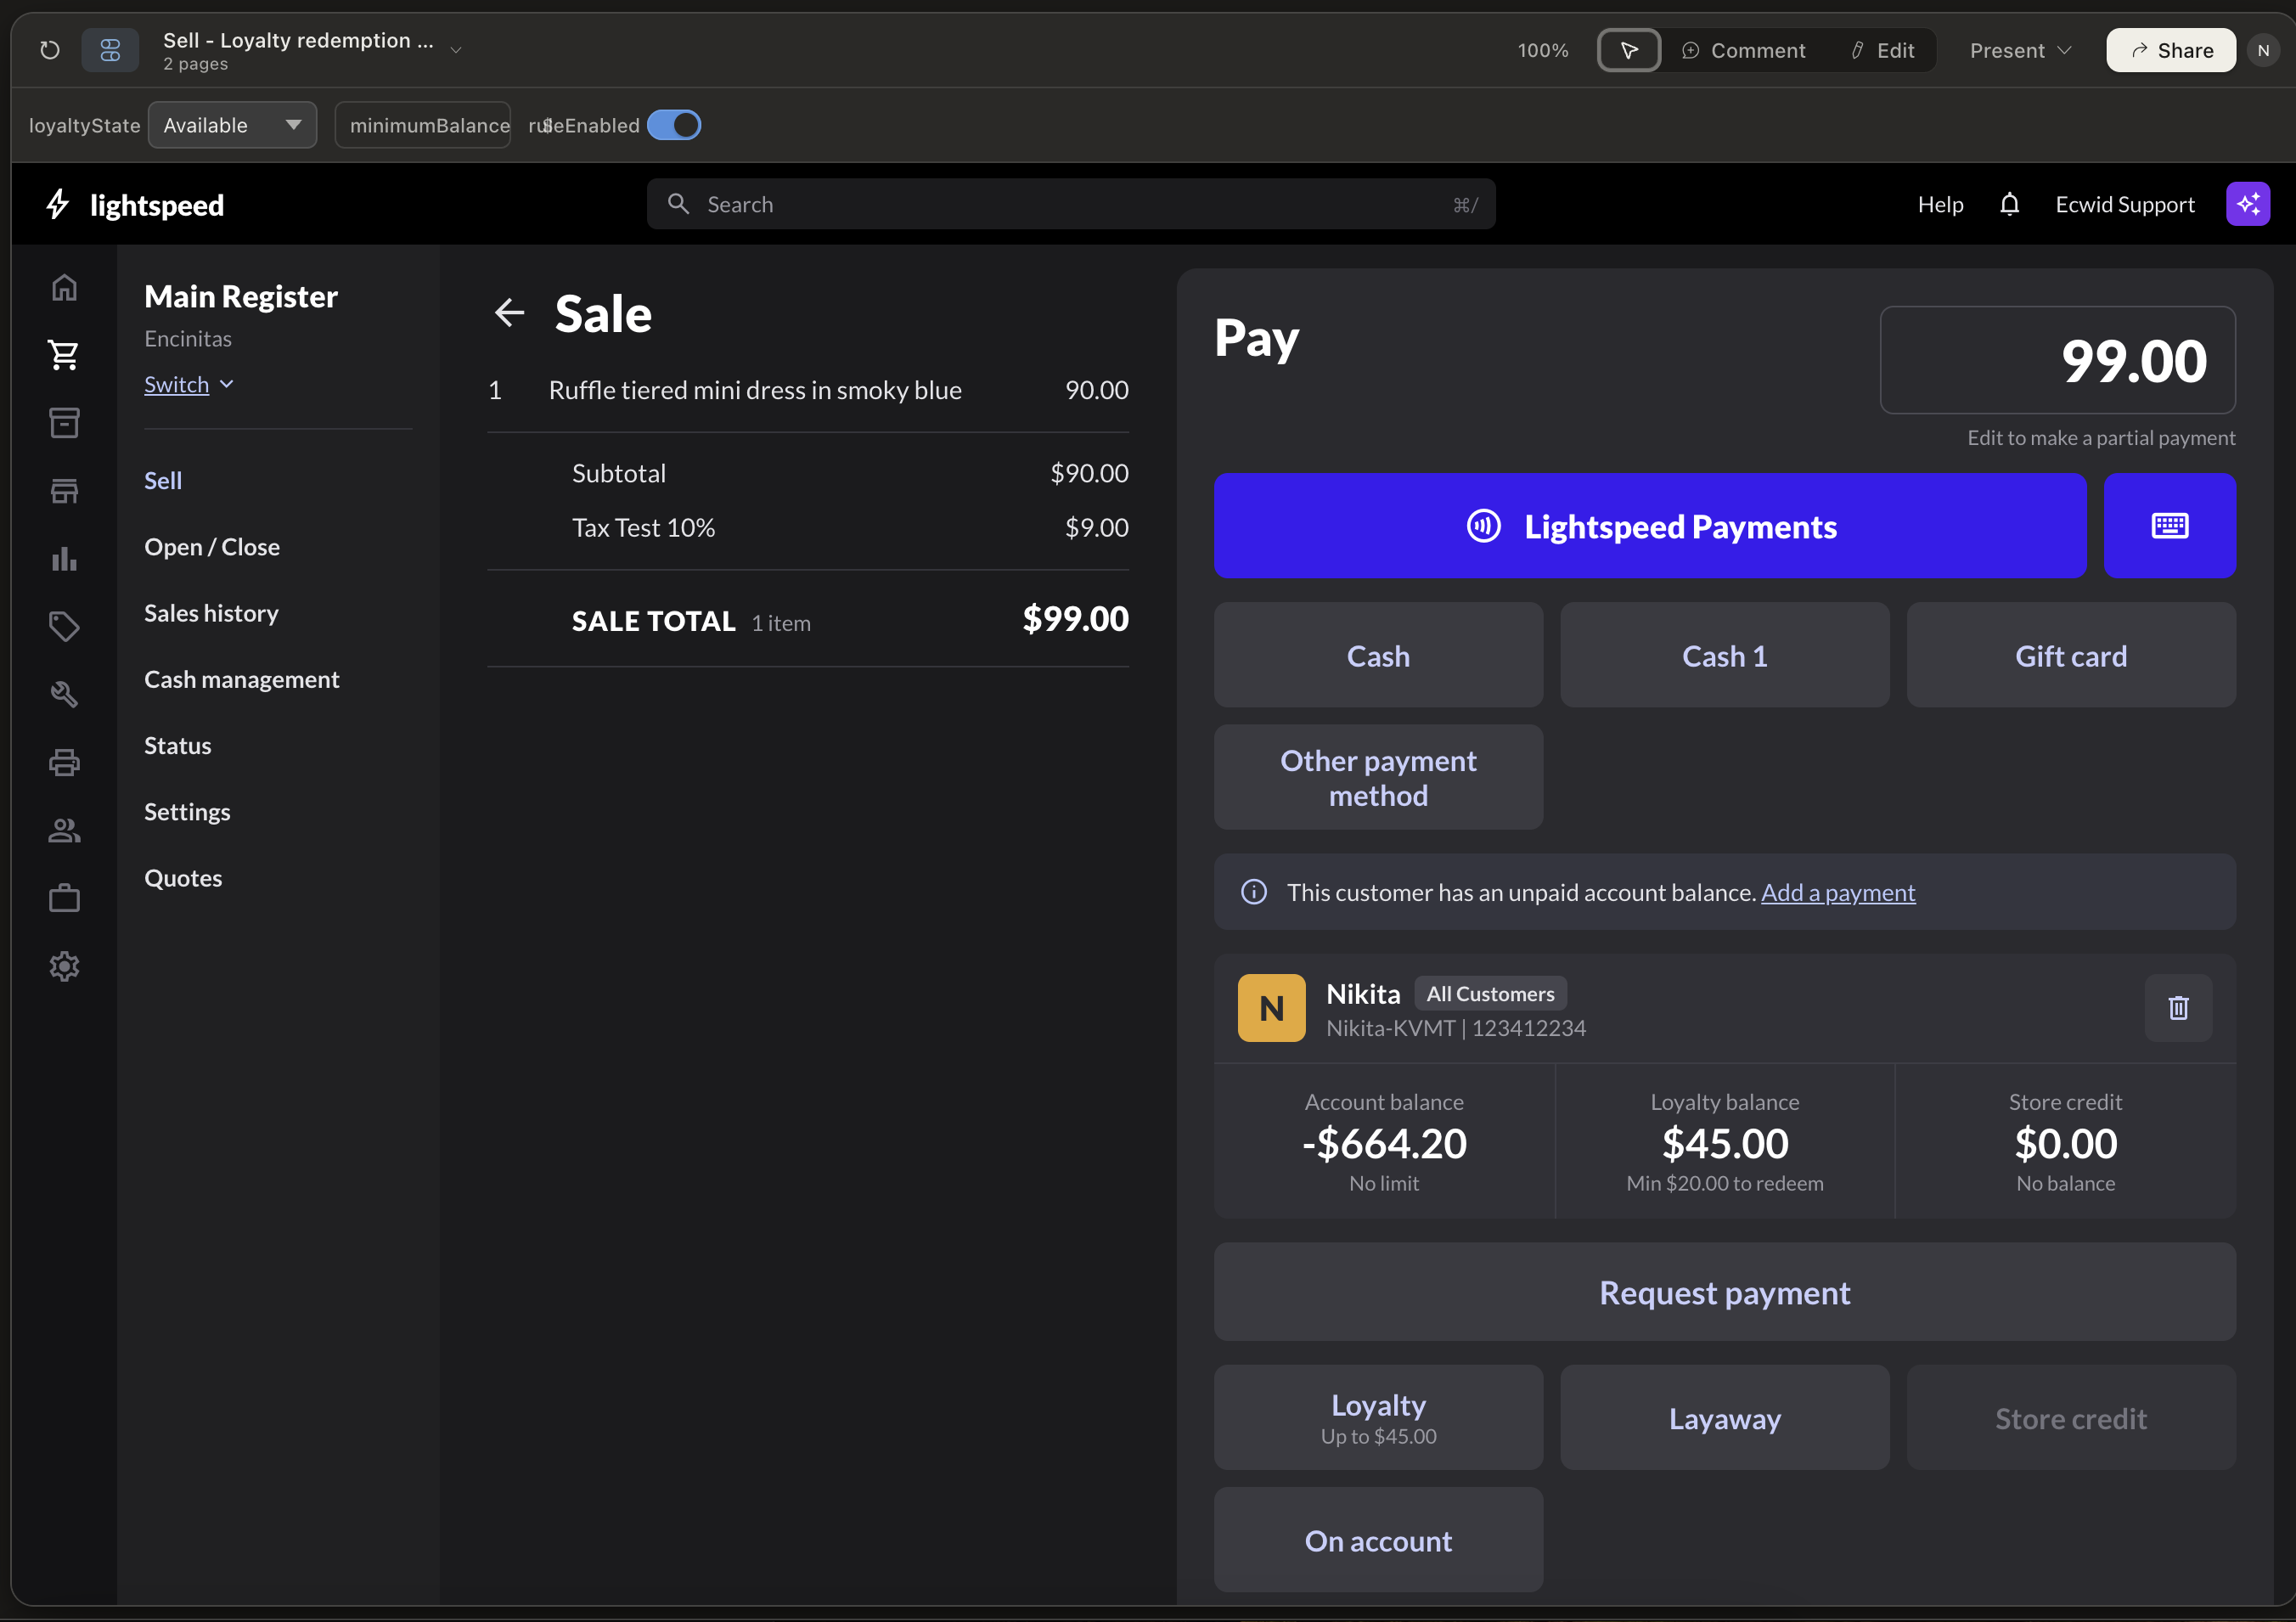Click the Share button
Image resolution: width=2296 pixels, height=1622 pixels.
tap(2171, 50)
